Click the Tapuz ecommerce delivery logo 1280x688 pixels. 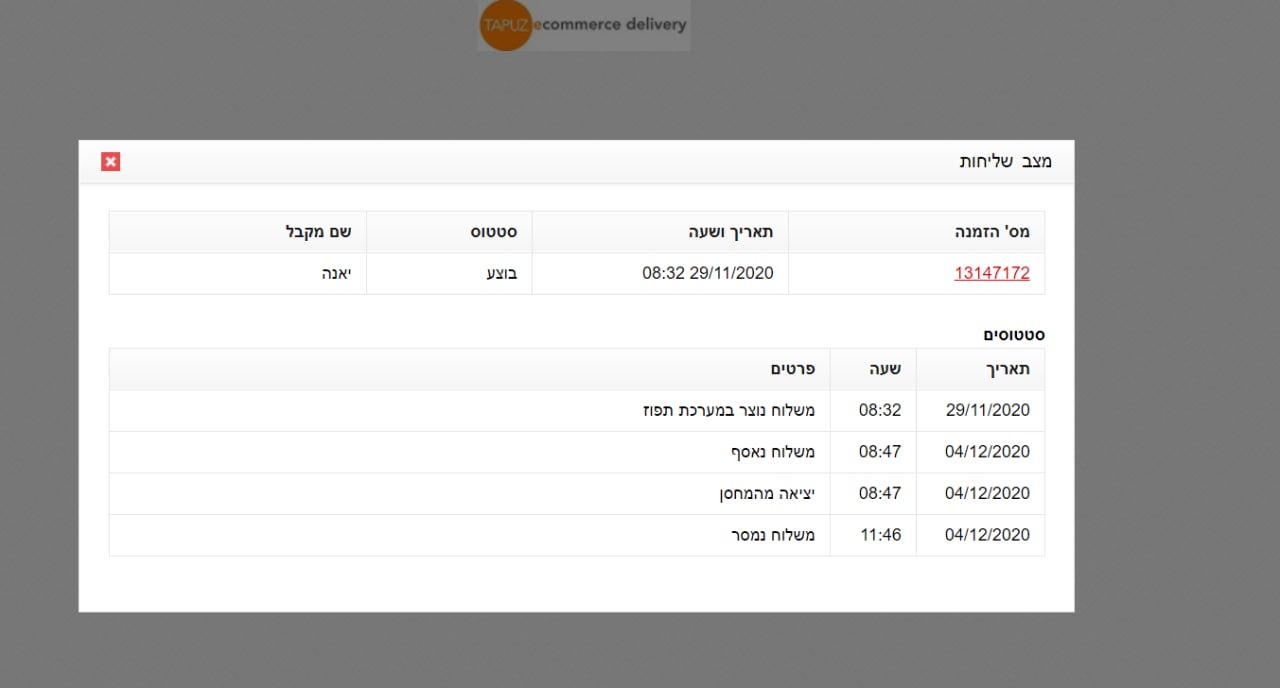(x=584, y=25)
